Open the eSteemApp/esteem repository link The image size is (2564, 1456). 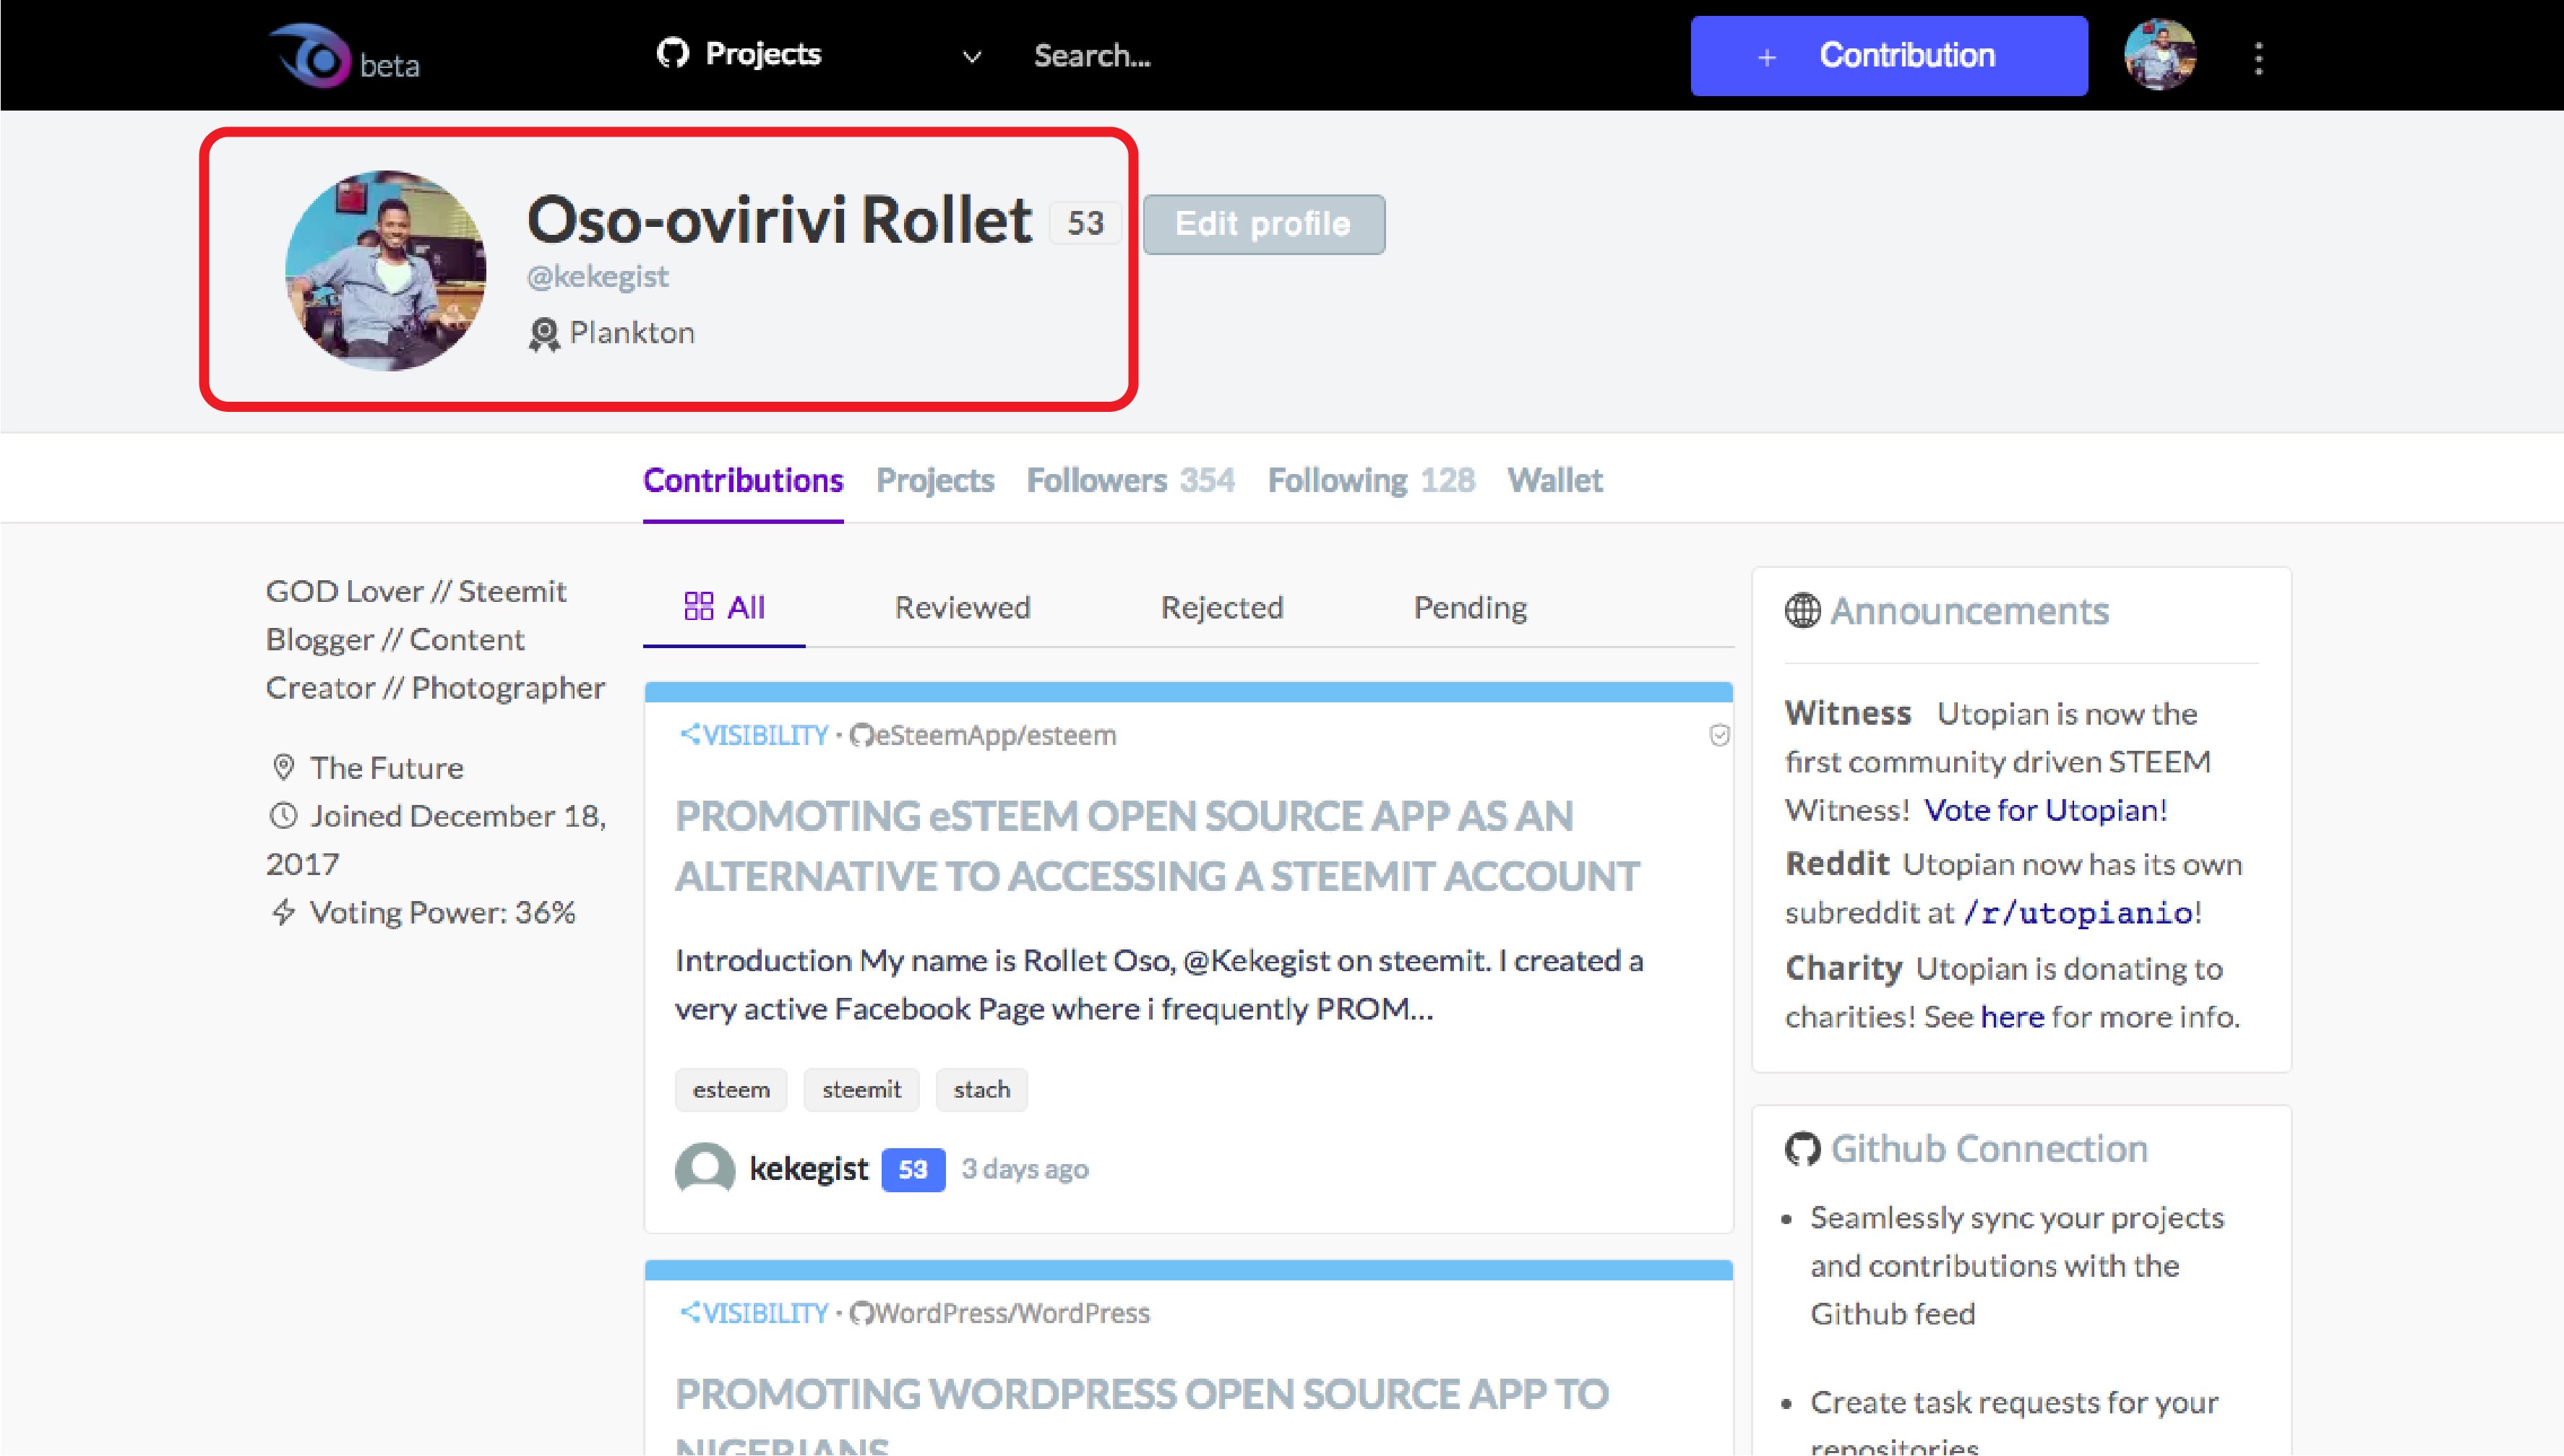pyautogui.click(x=996, y=735)
